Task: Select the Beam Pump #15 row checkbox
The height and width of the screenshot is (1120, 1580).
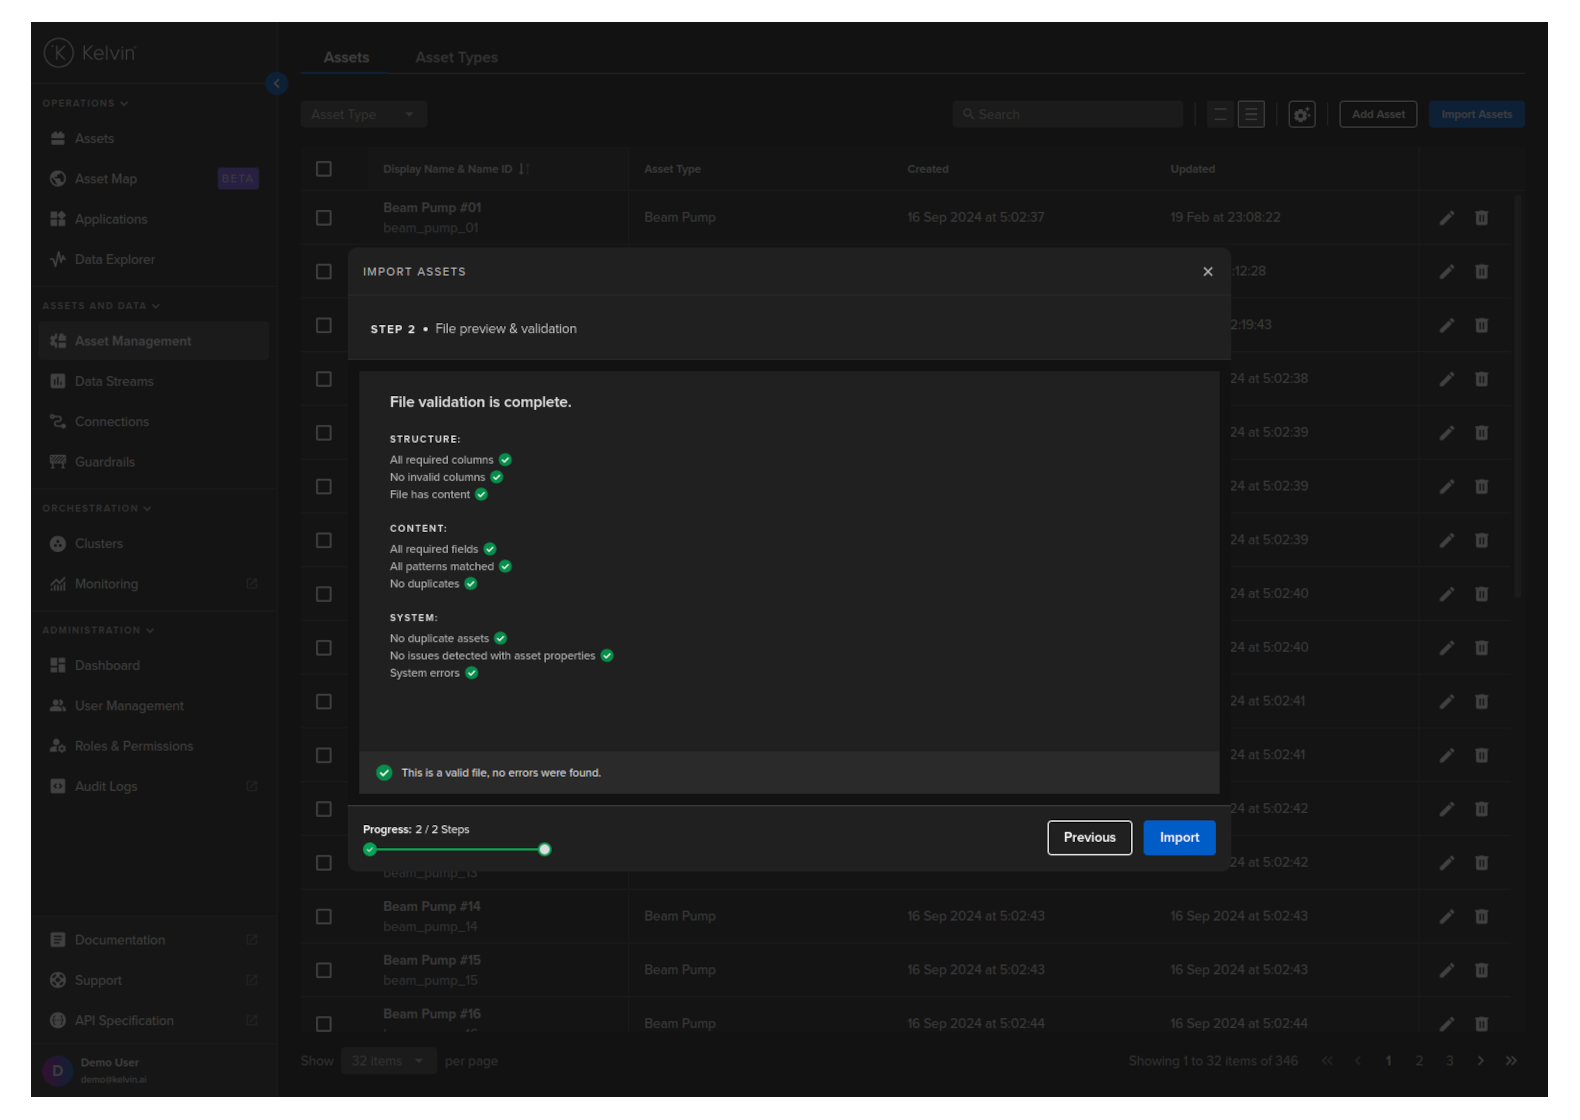Action: 324,971
